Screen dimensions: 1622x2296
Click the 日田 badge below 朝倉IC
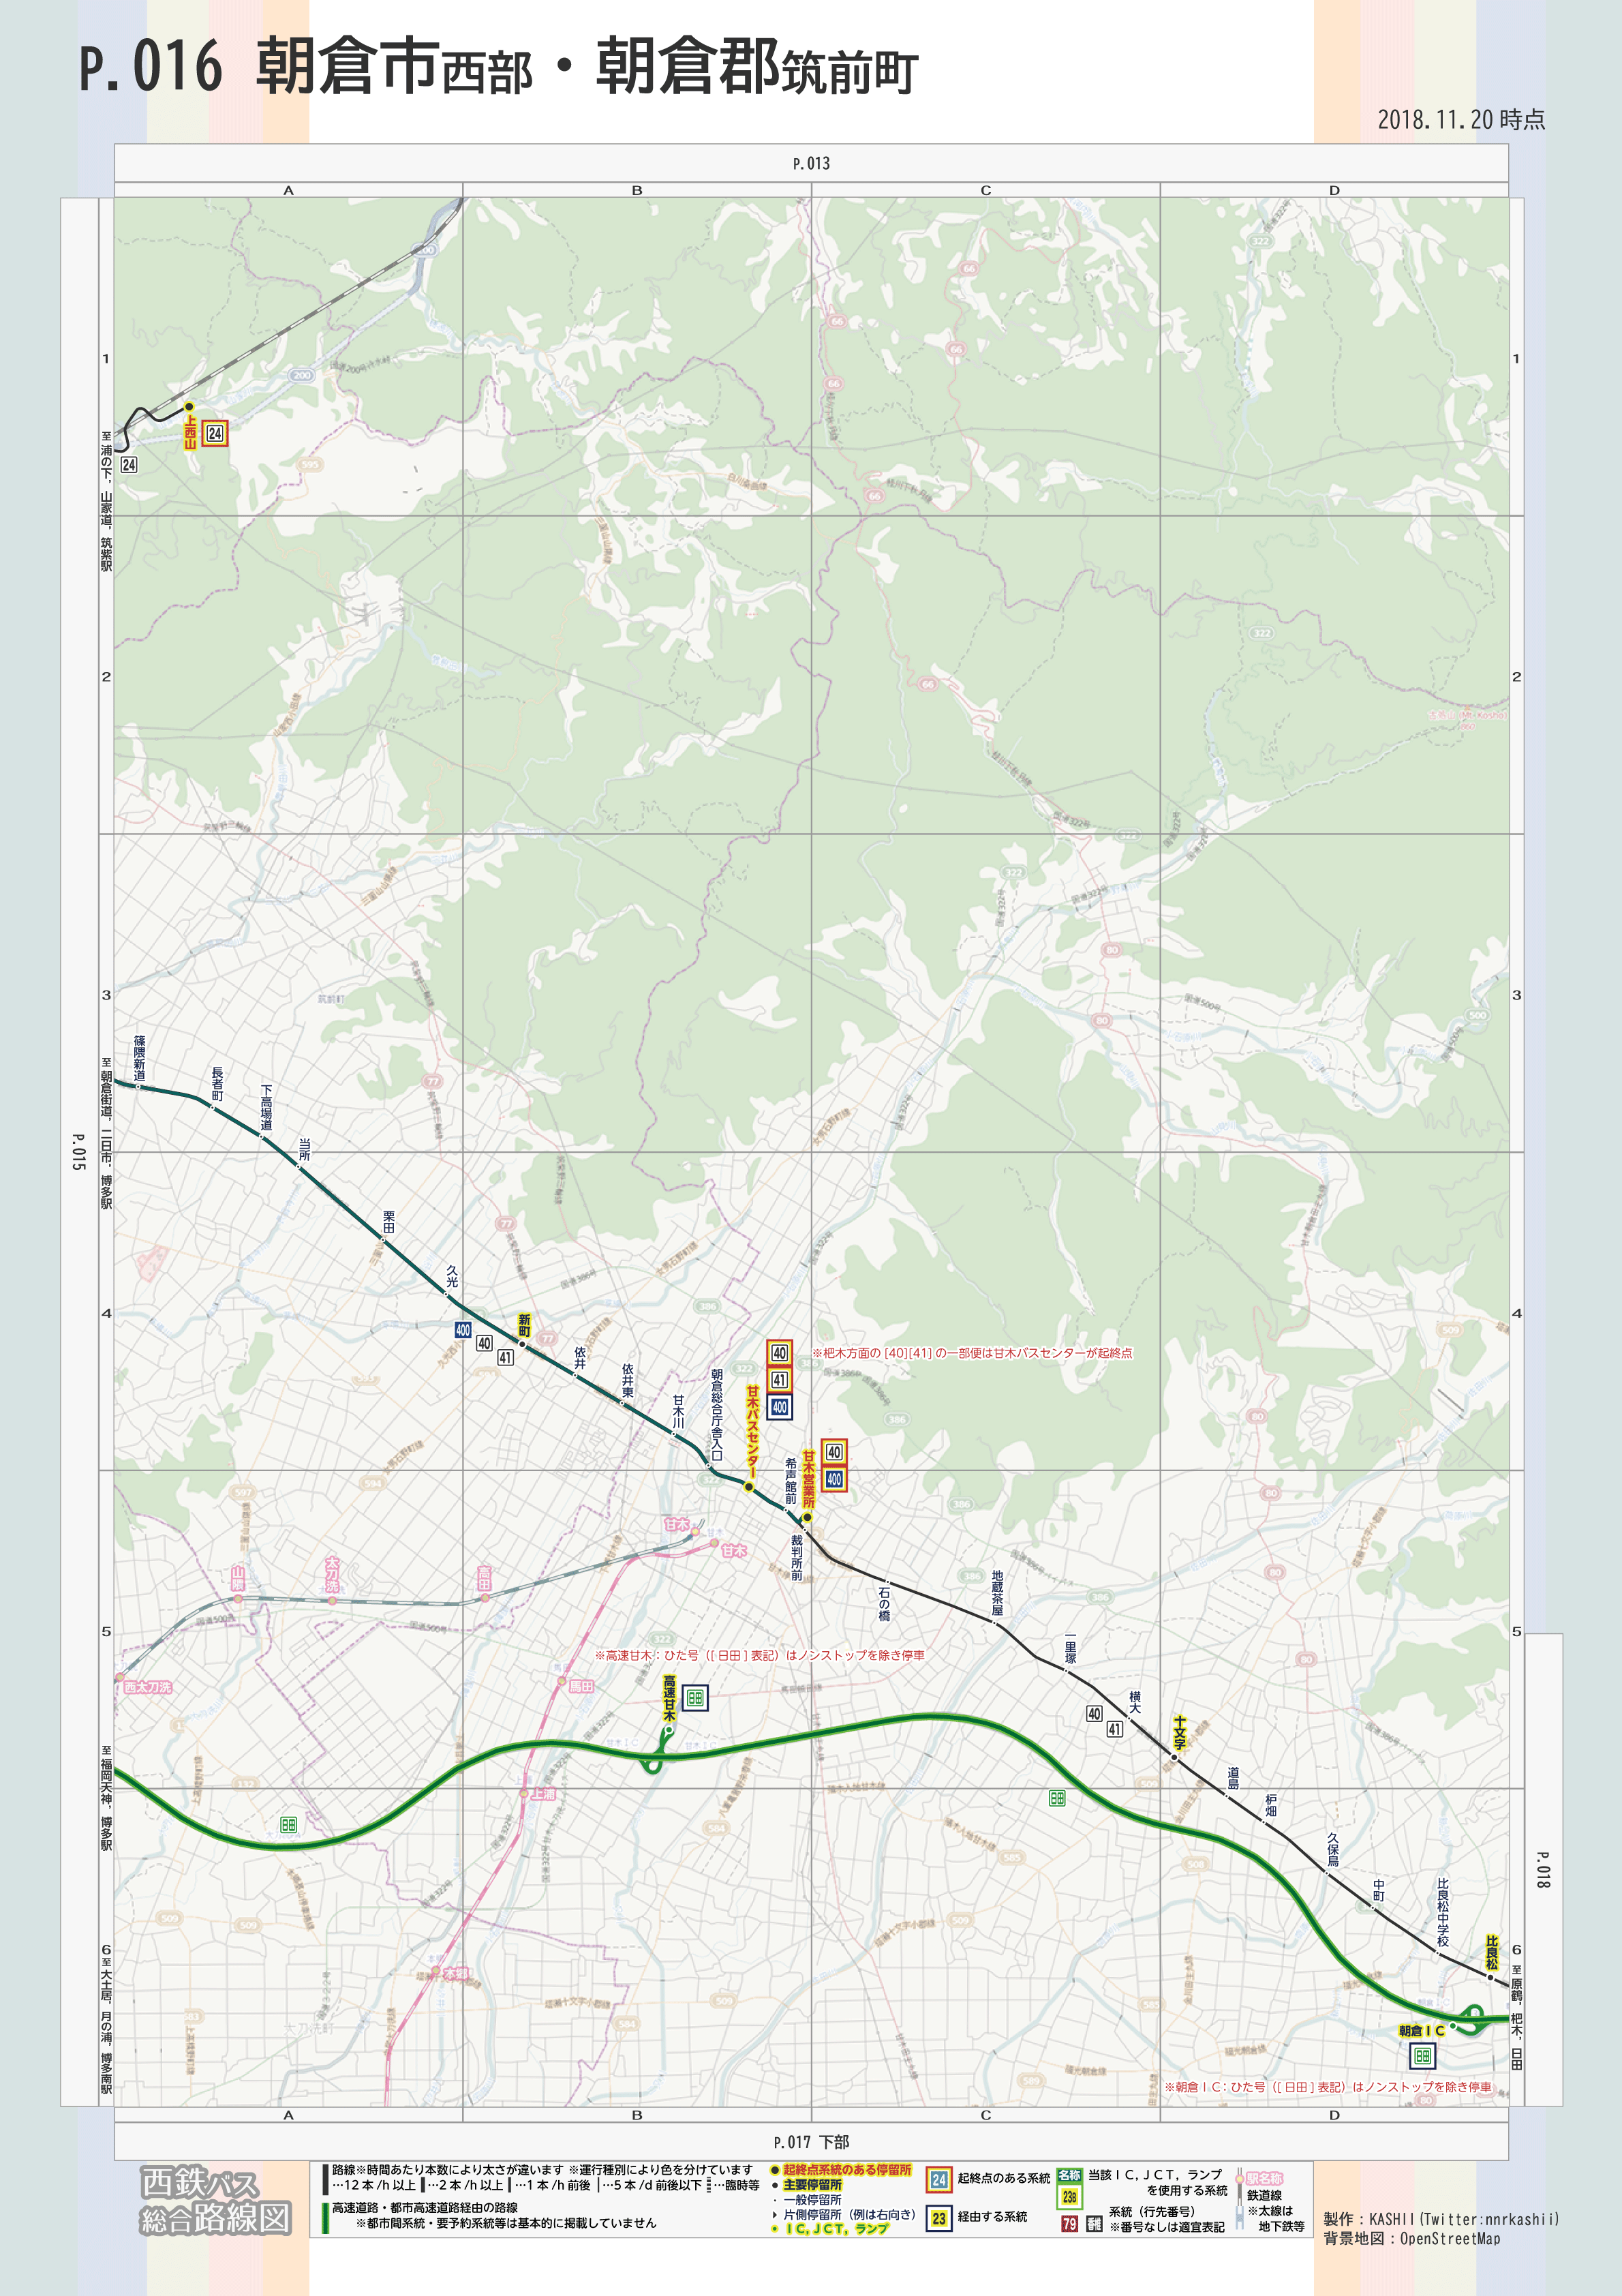point(1422,2056)
